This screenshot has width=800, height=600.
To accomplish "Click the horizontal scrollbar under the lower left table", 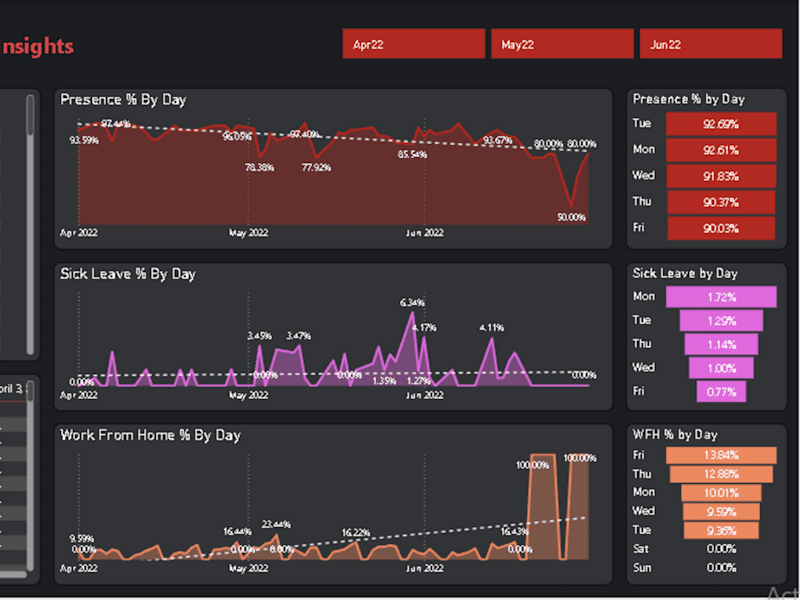I will tap(13, 574).
